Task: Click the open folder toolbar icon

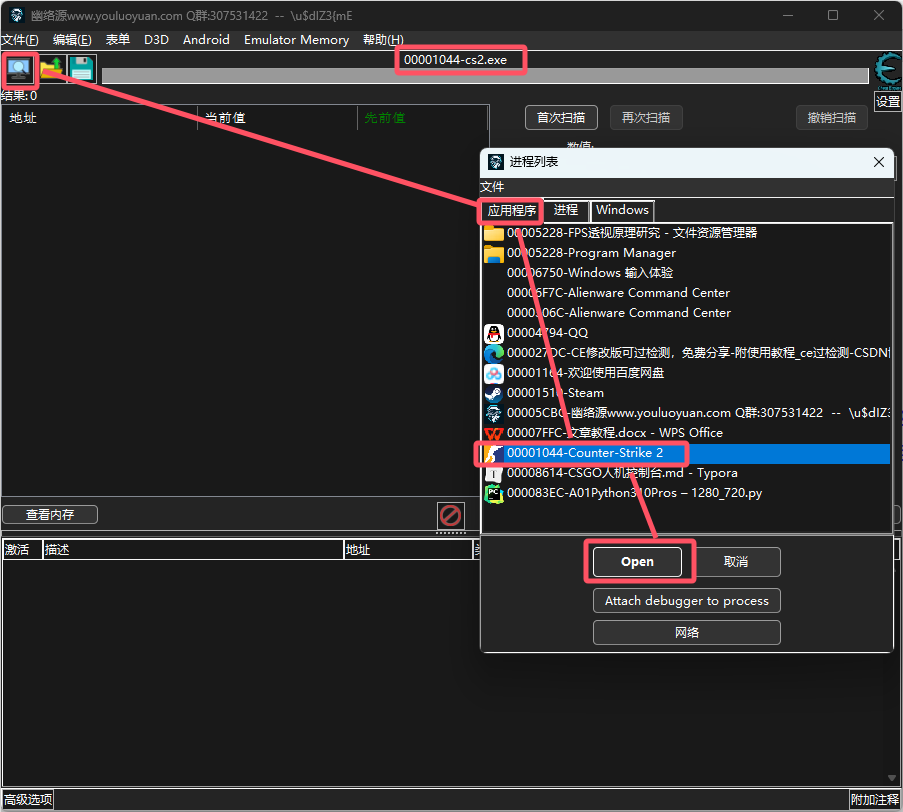Action: coord(51,69)
